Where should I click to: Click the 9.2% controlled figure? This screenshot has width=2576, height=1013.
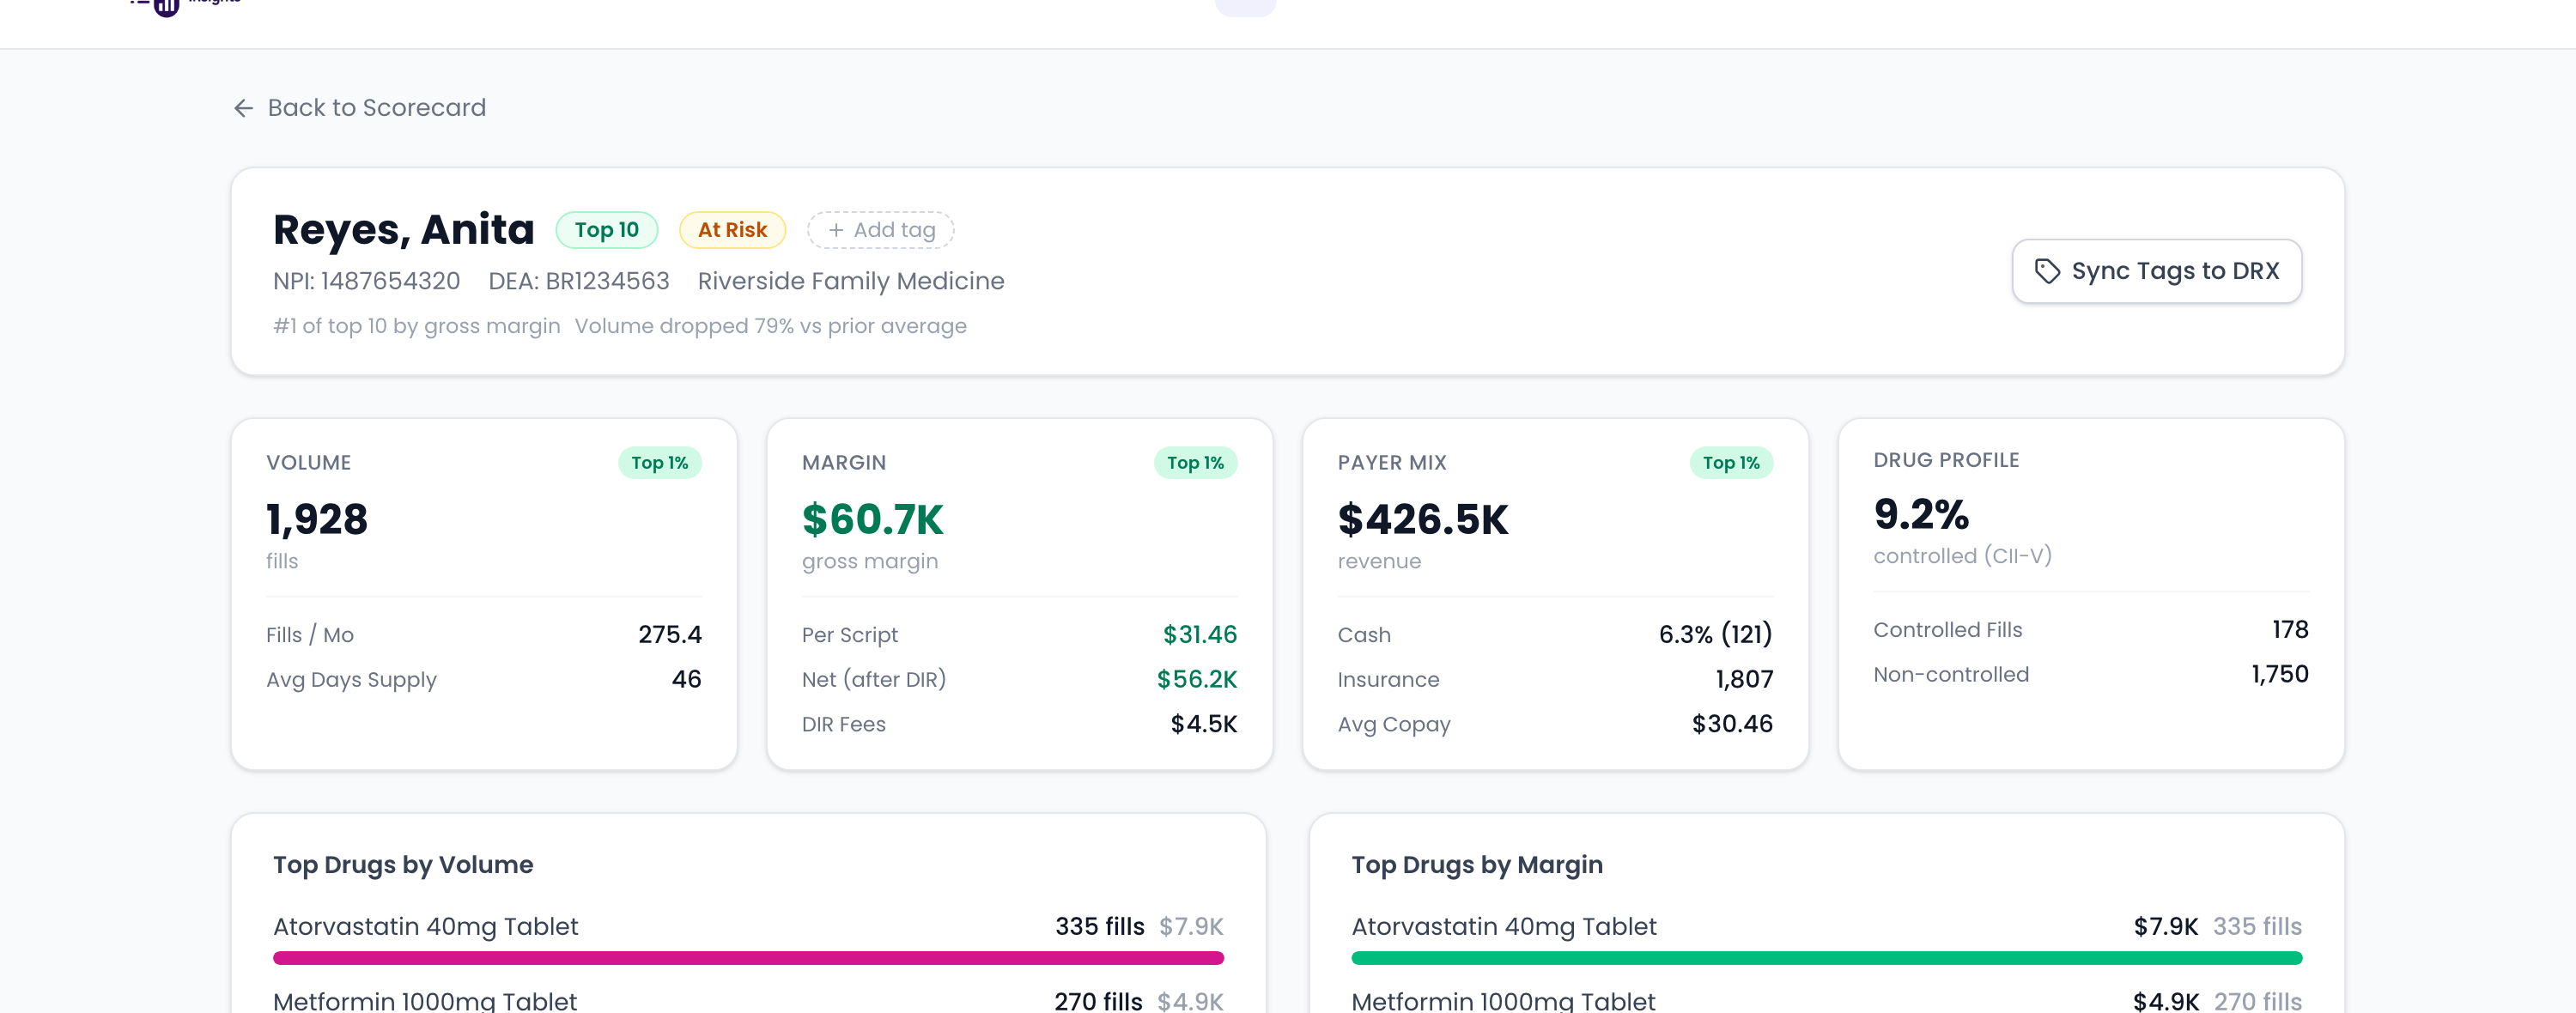click(x=1921, y=514)
